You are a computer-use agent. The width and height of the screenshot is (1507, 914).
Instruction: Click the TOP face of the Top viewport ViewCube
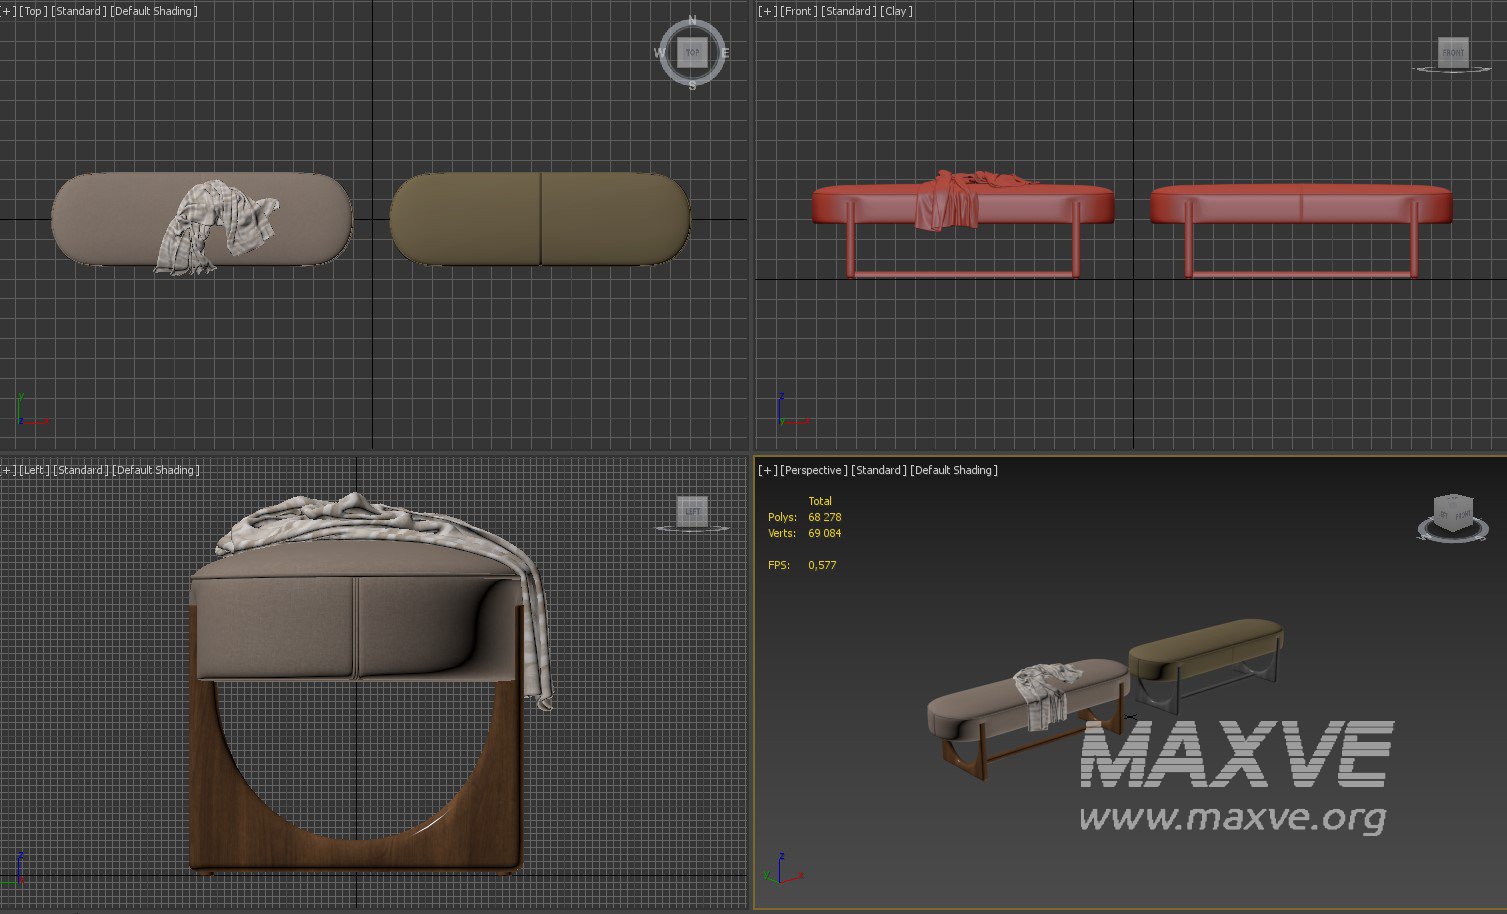coord(691,52)
